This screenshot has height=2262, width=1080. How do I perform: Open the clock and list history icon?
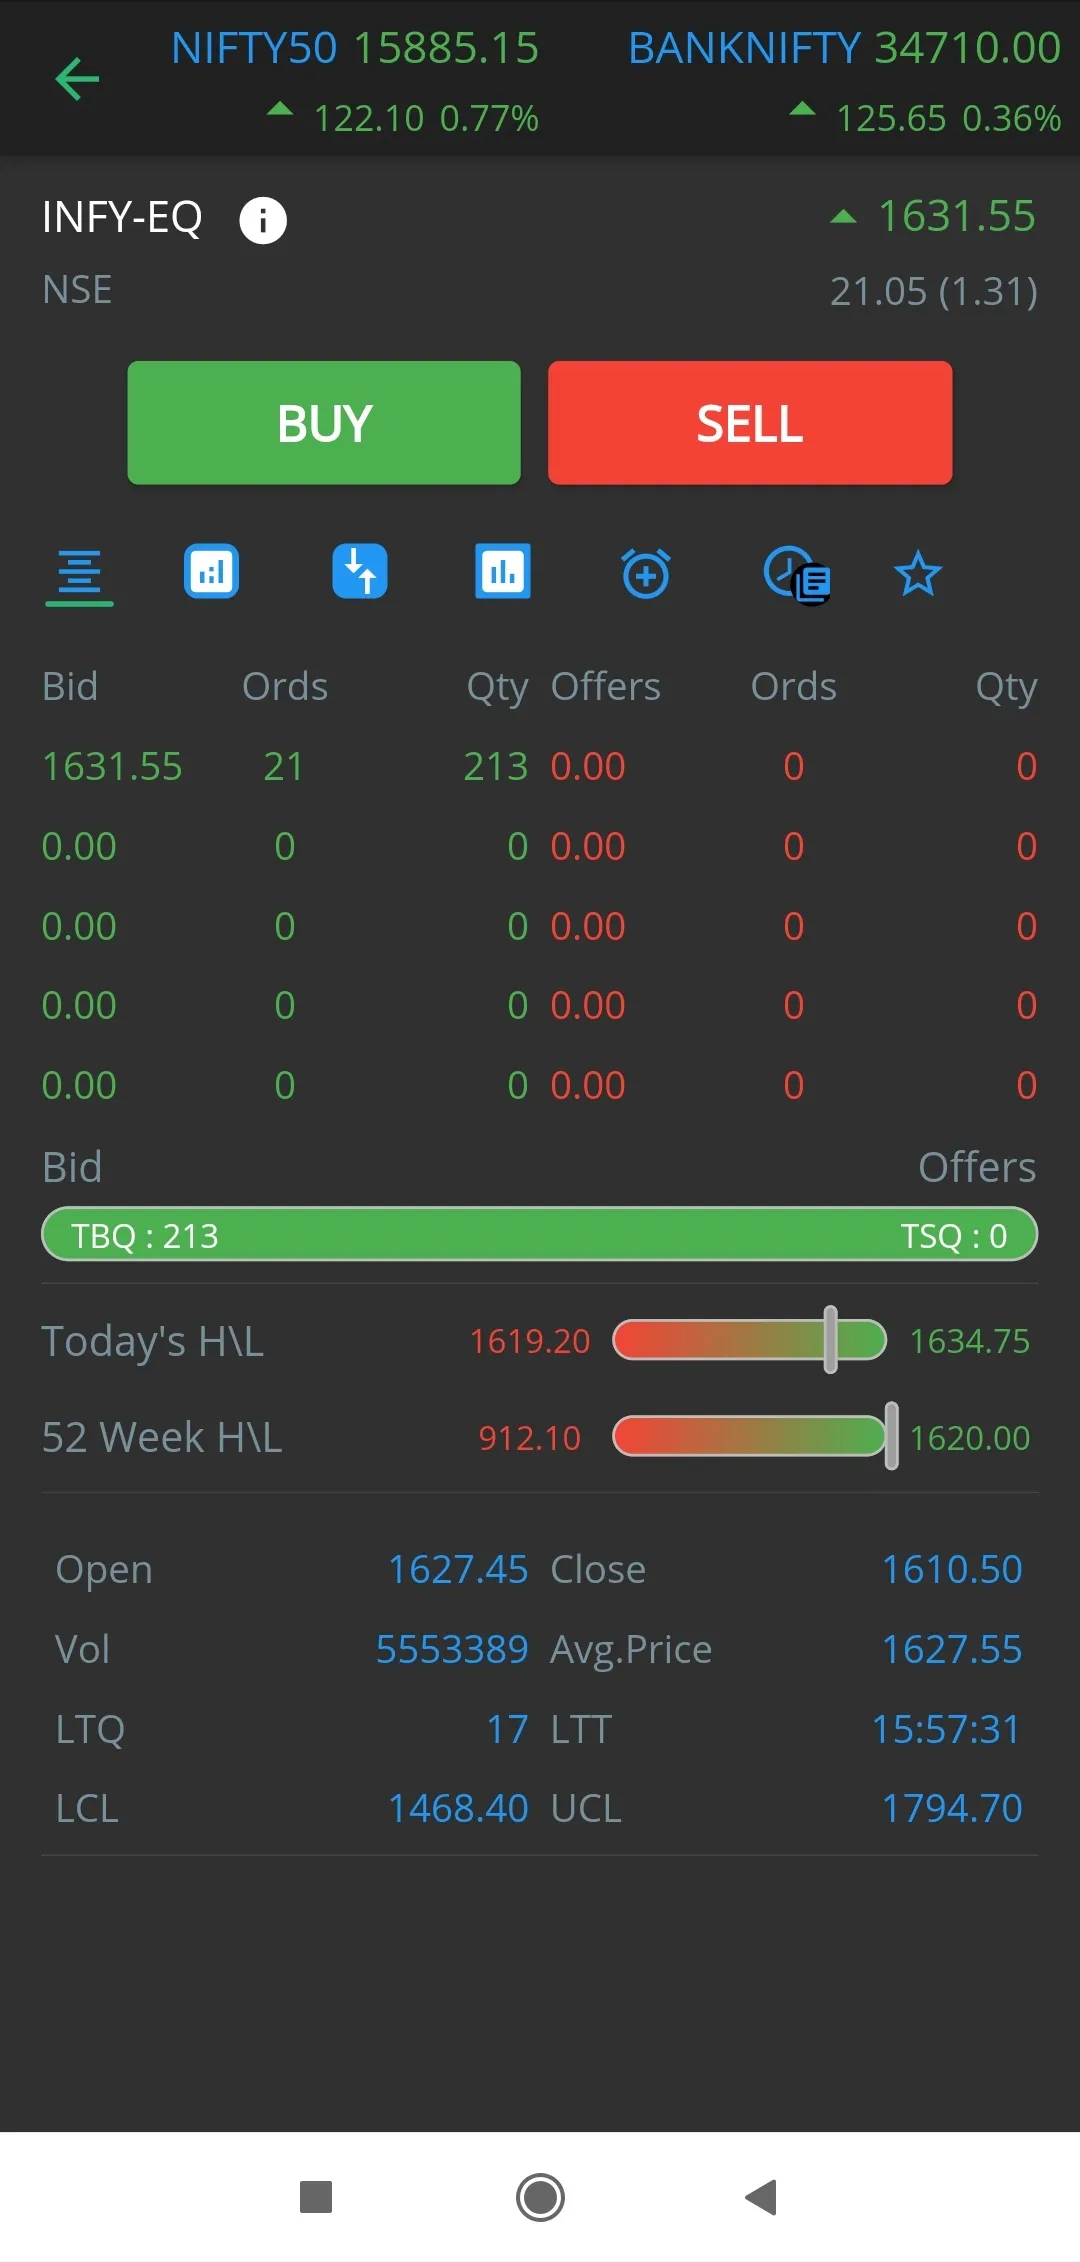coord(797,575)
